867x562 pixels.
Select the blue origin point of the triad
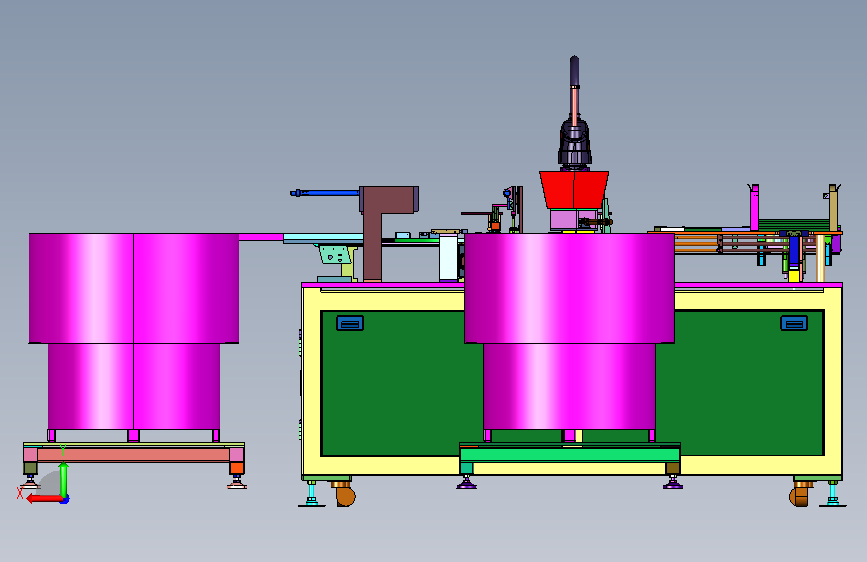[65, 500]
